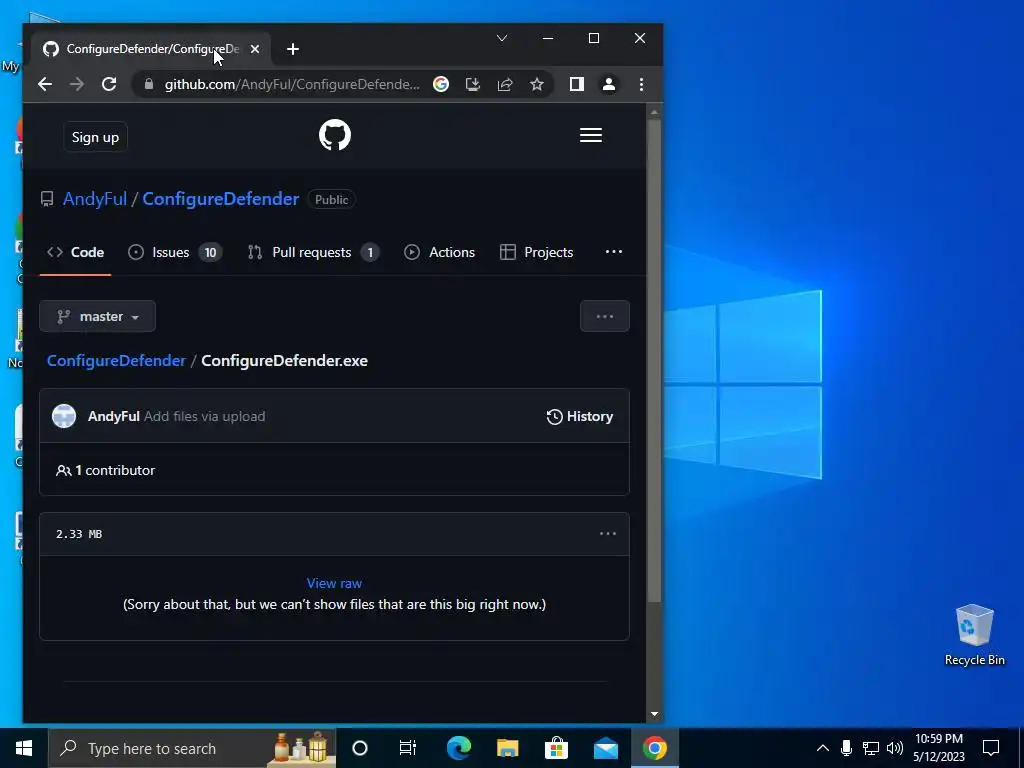Open Cortana from the taskbar

(x=360, y=748)
